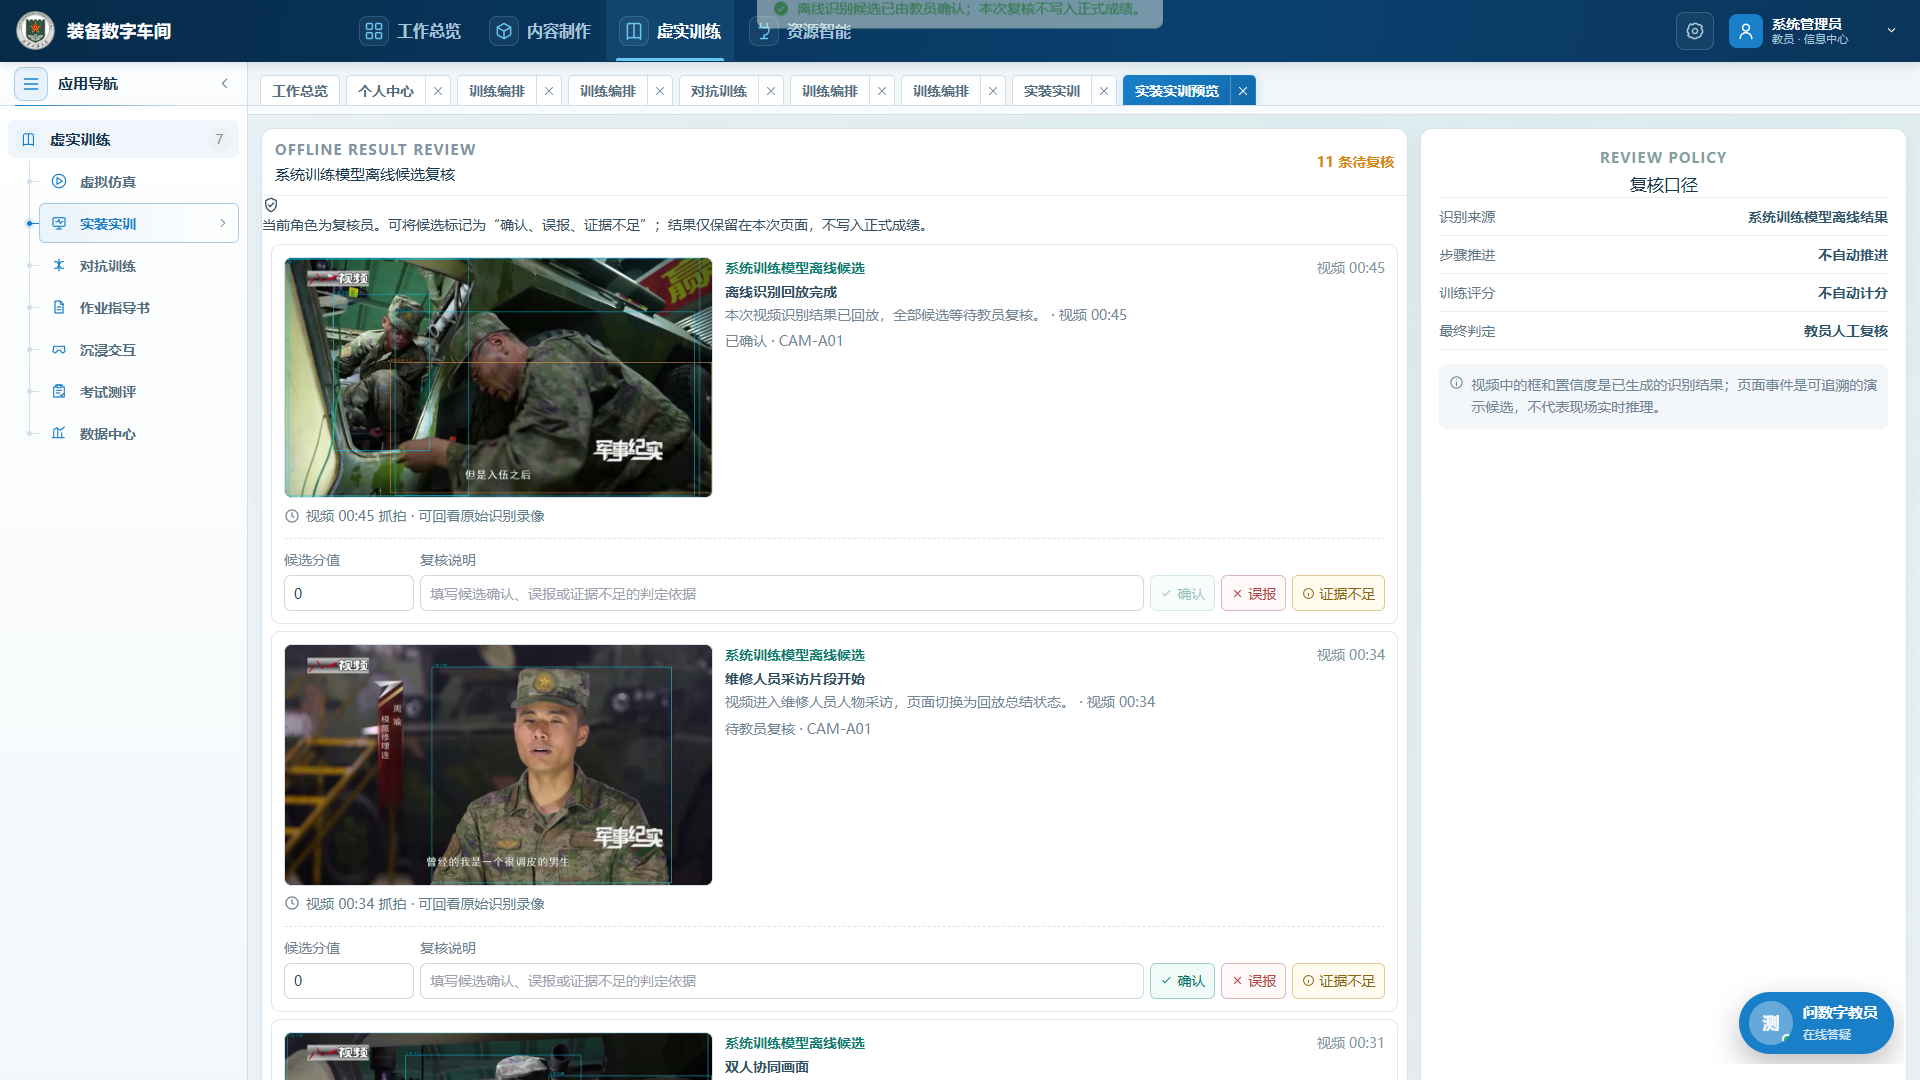
Task: Open the 视频 00:34 interview thumbnail
Action: [498, 765]
